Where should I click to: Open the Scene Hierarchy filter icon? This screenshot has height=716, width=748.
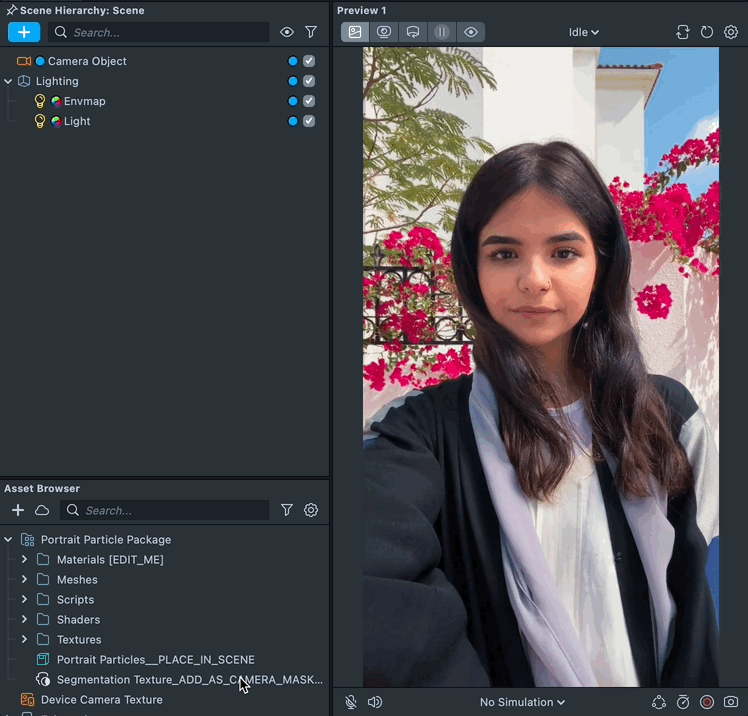tap(311, 32)
